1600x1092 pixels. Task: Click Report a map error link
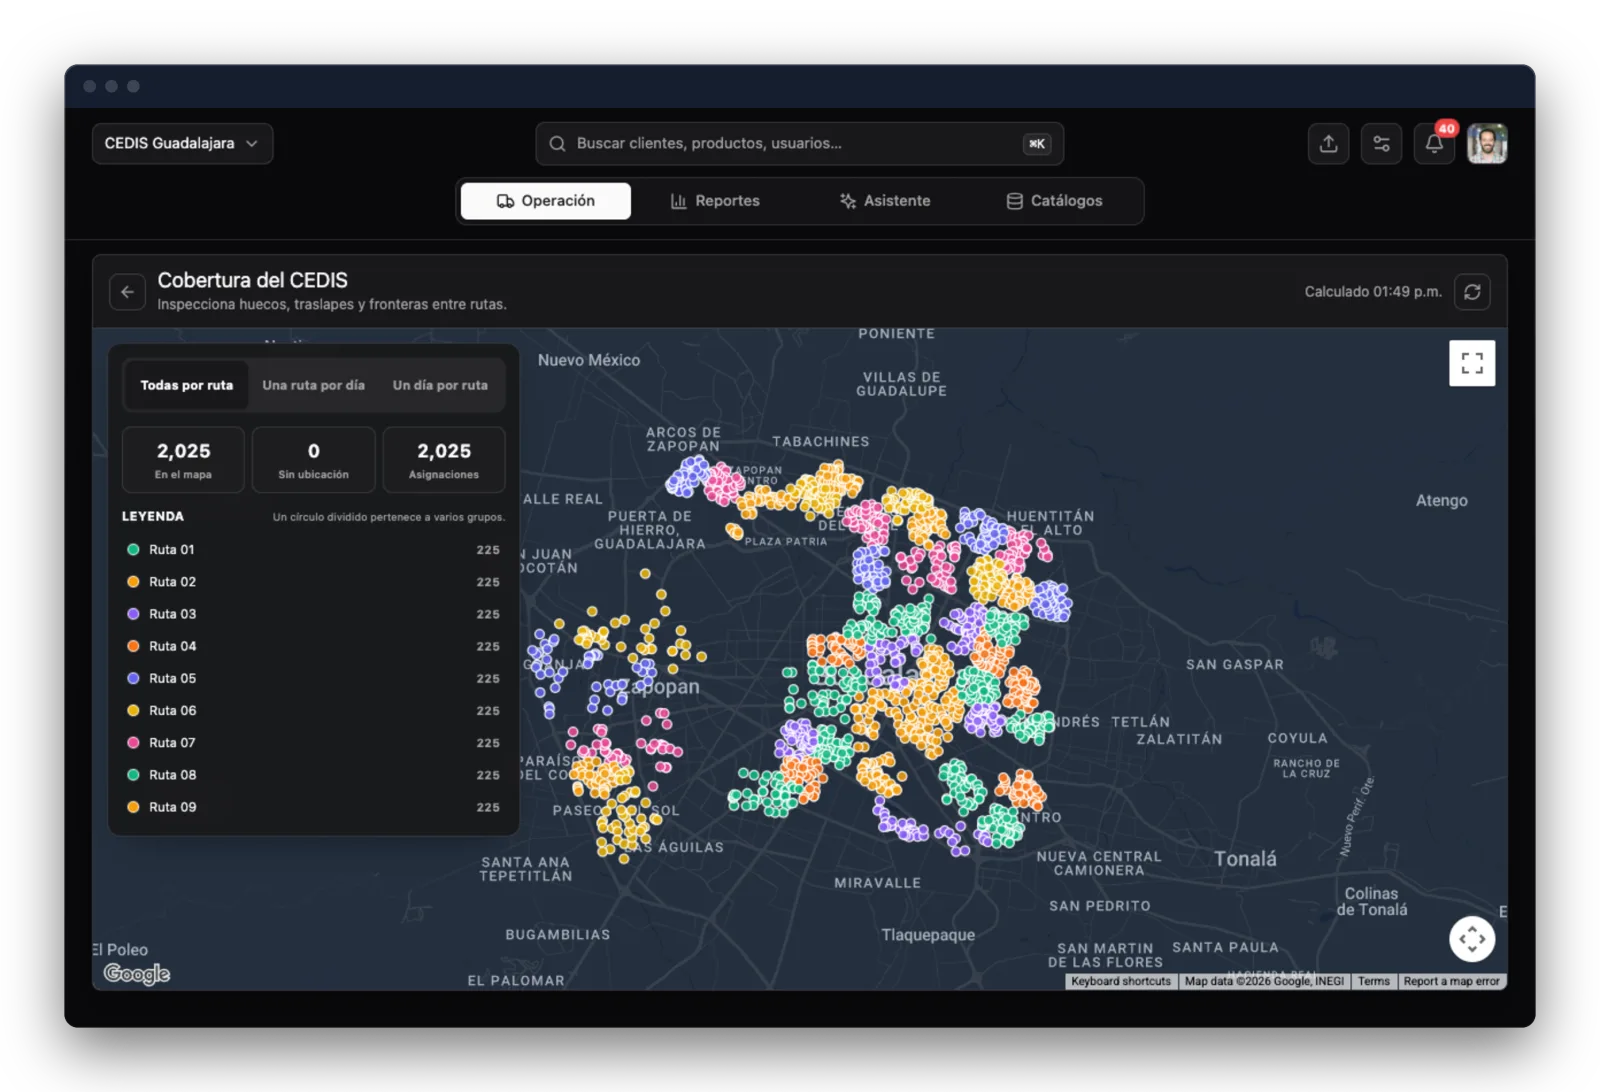(1451, 981)
